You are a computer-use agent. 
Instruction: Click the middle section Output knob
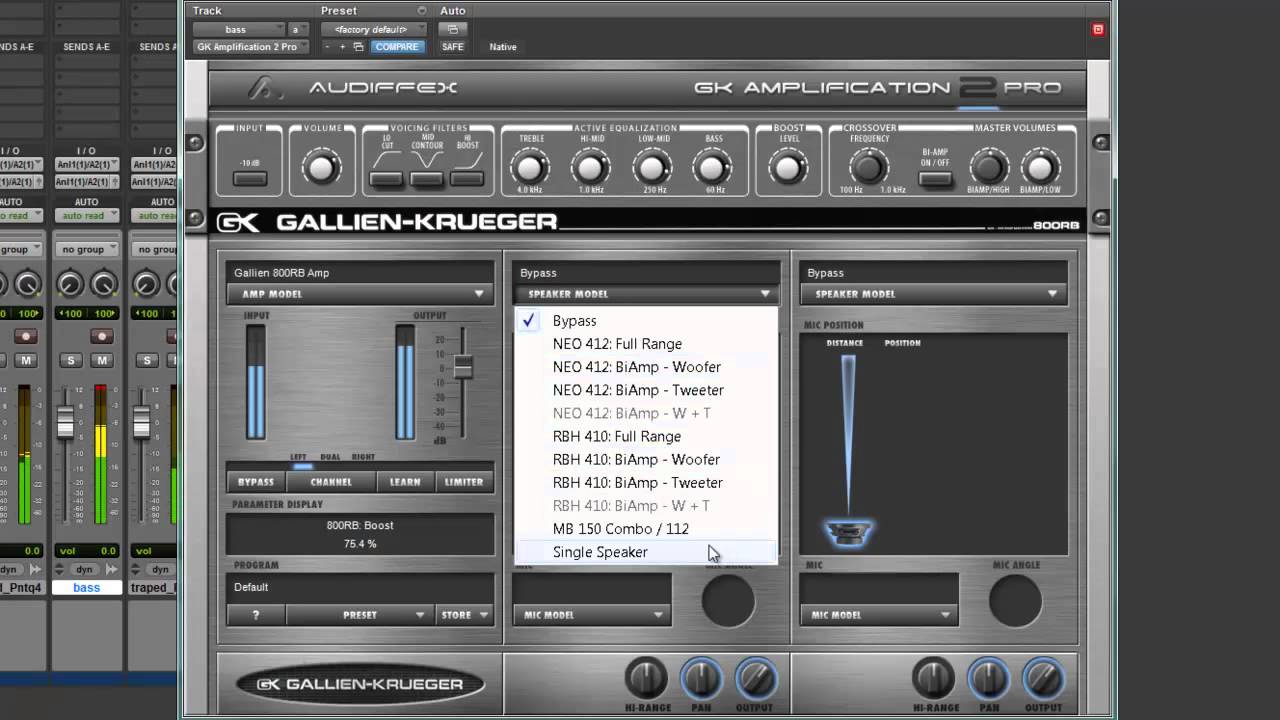click(x=756, y=679)
